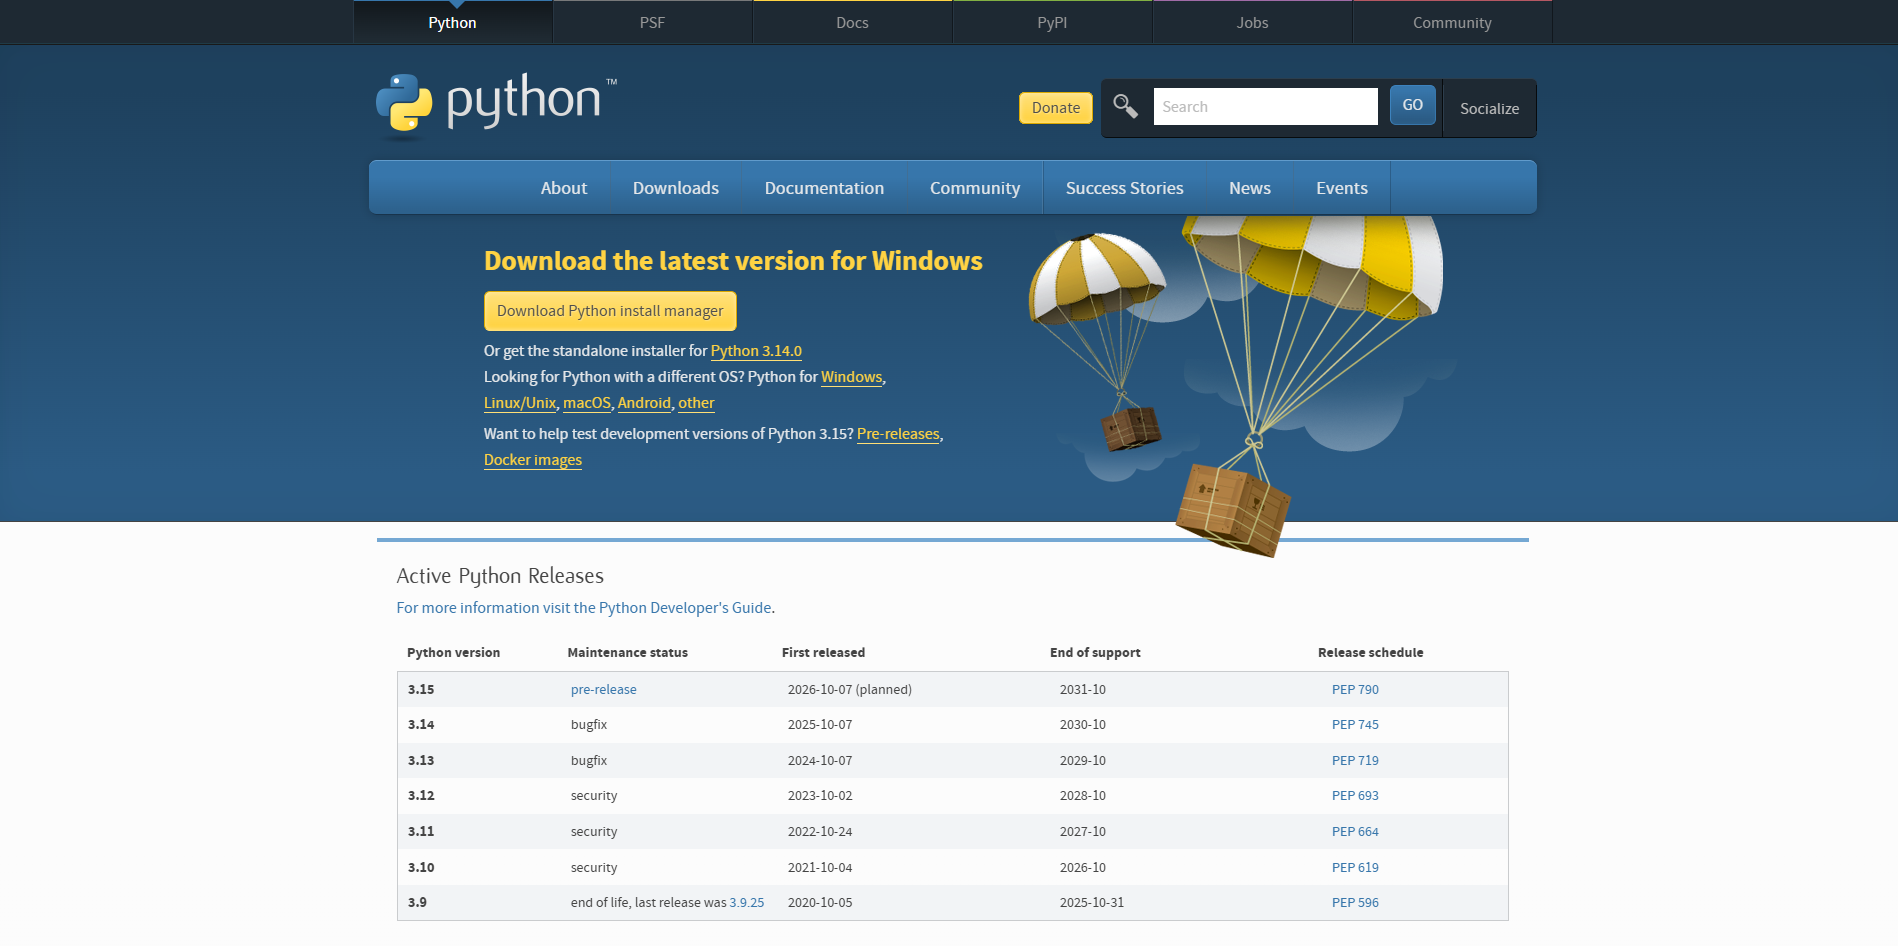The height and width of the screenshot is (946, 1898).
Task: Click inside the Search input field
Action: click(x=1264, y=106)
